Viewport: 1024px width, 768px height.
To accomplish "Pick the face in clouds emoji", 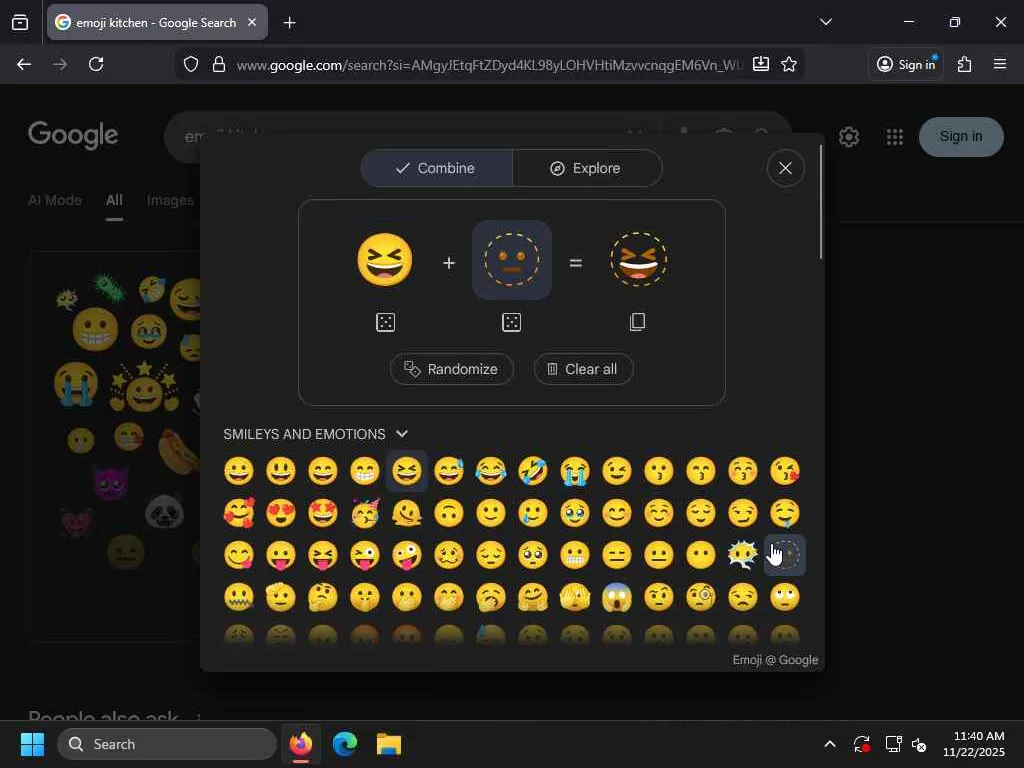I will (743, 555).
